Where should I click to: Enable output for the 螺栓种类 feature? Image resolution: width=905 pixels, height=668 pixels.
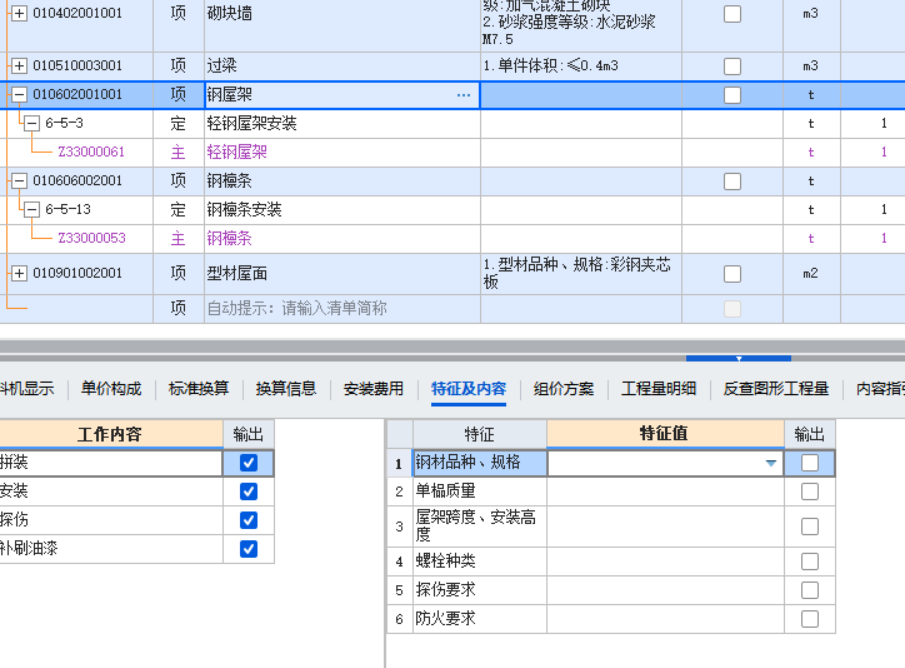(809, 561)
